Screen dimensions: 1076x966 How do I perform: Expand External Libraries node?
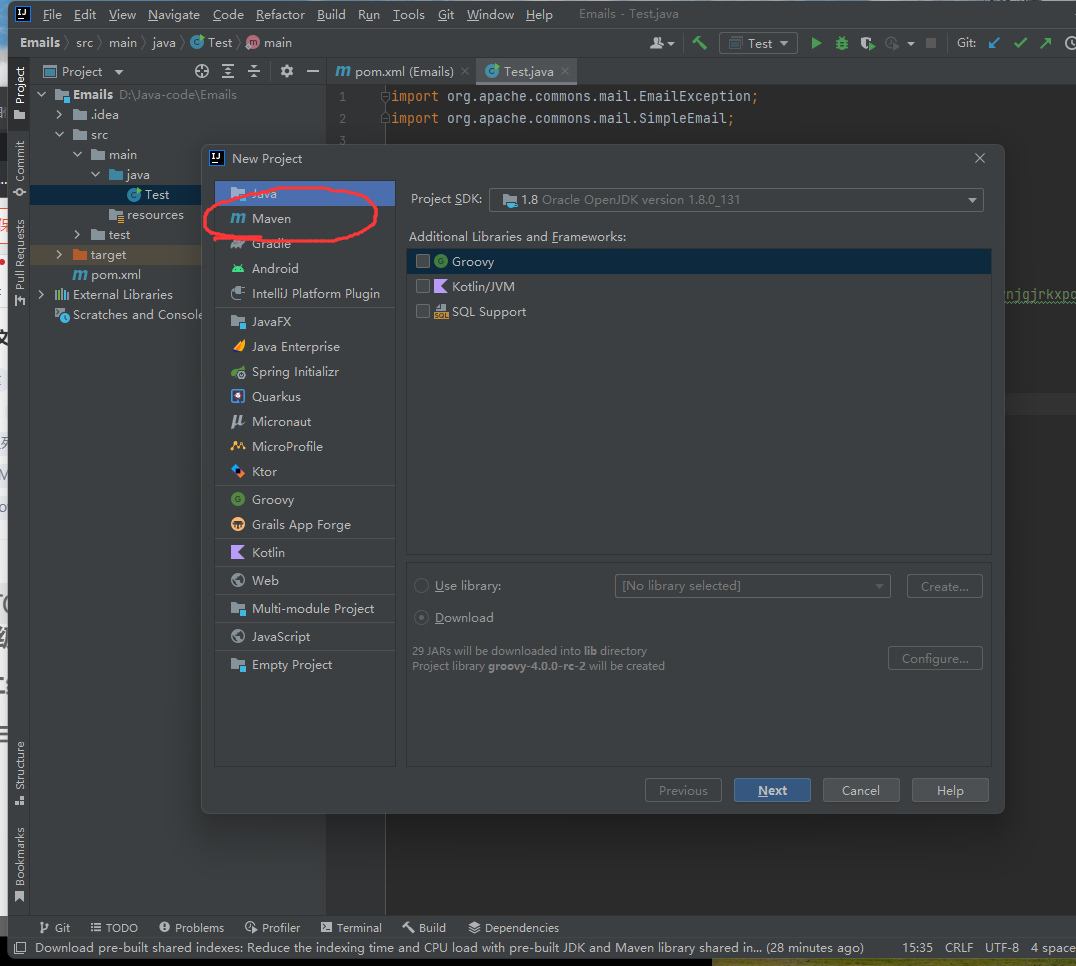click(41, 294)
